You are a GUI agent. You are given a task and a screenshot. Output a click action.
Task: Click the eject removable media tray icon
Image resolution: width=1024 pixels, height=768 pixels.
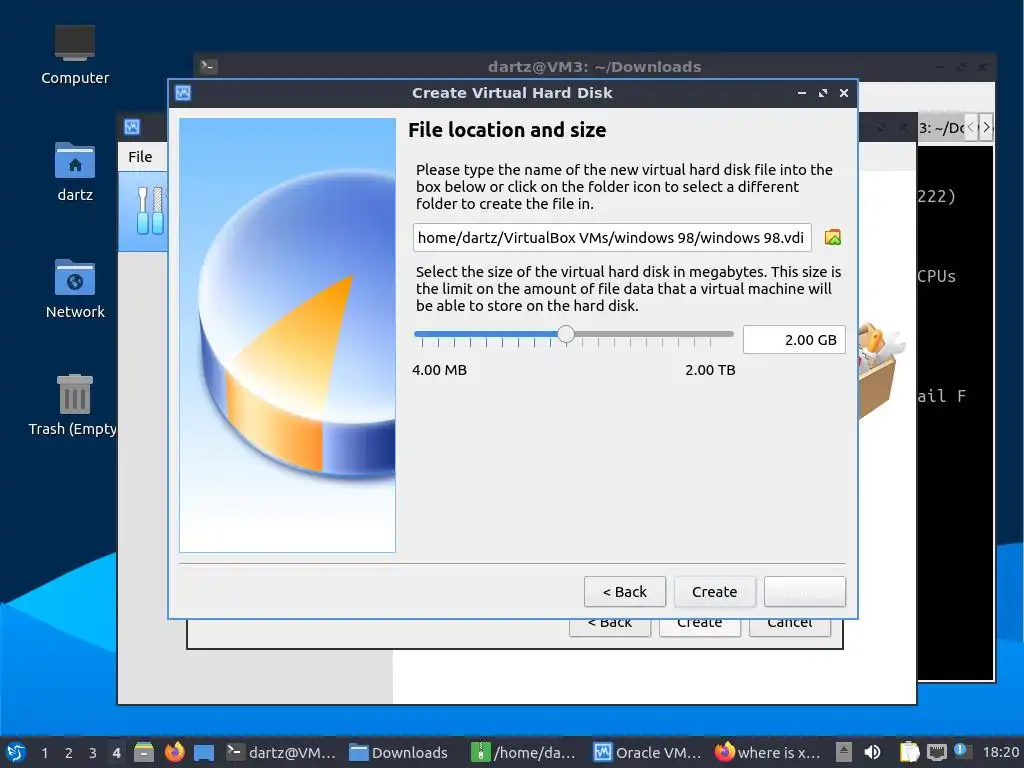tap(844, 752)
